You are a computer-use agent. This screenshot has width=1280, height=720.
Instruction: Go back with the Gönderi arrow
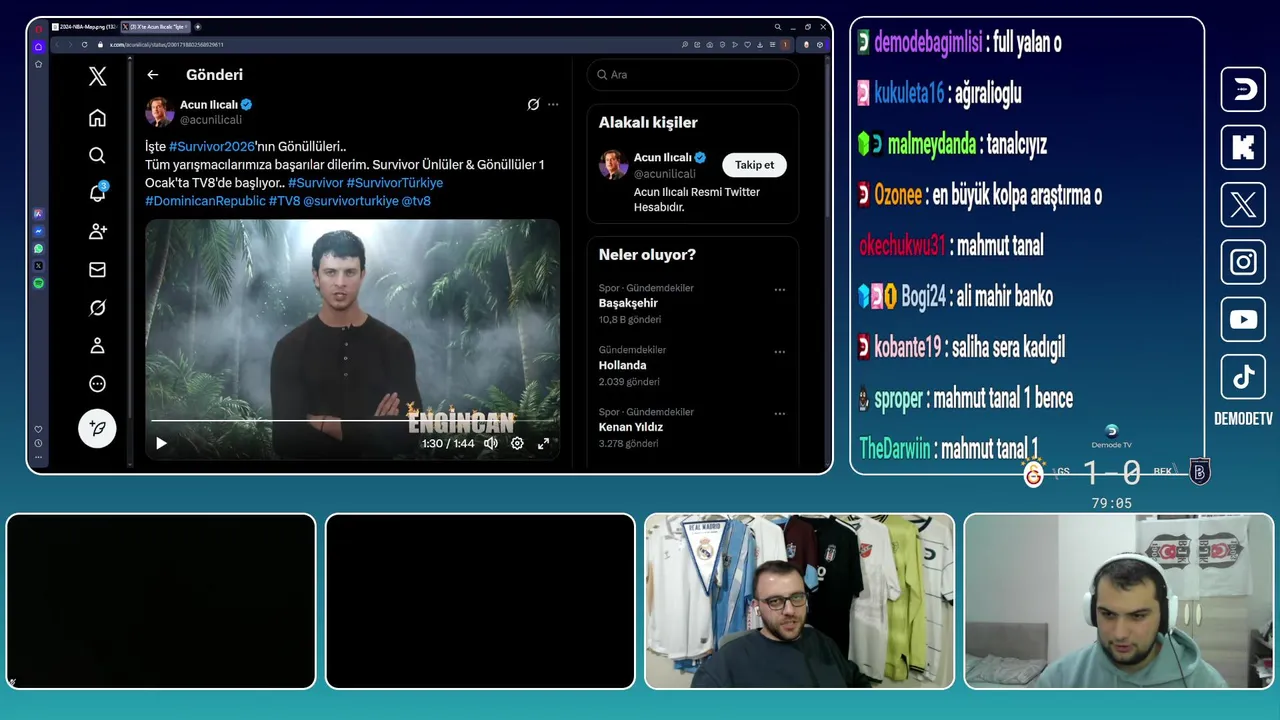(x=152, y=75)
